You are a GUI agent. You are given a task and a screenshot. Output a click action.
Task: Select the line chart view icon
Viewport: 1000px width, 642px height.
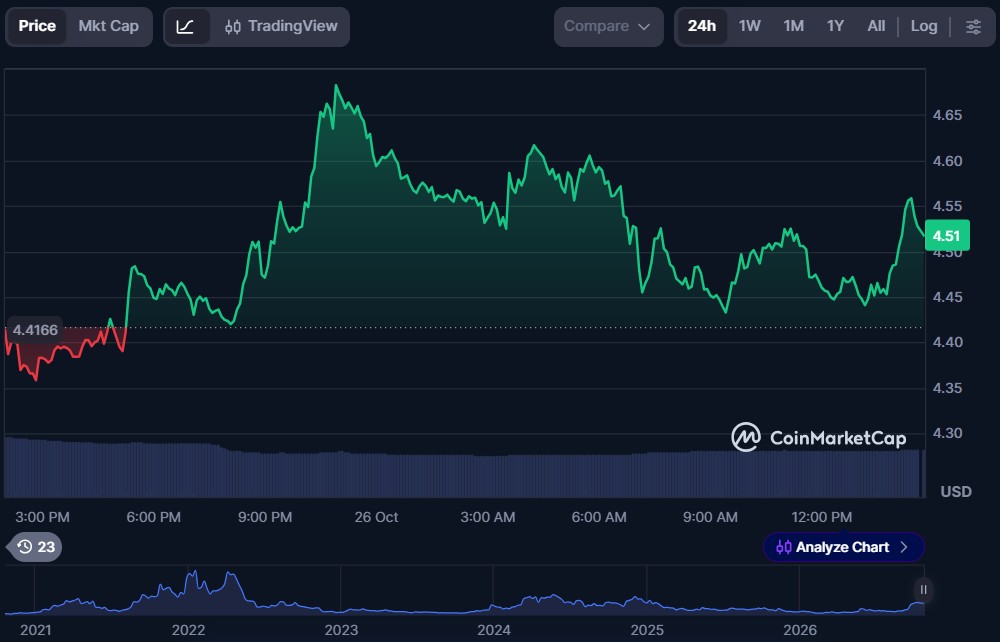186,27
